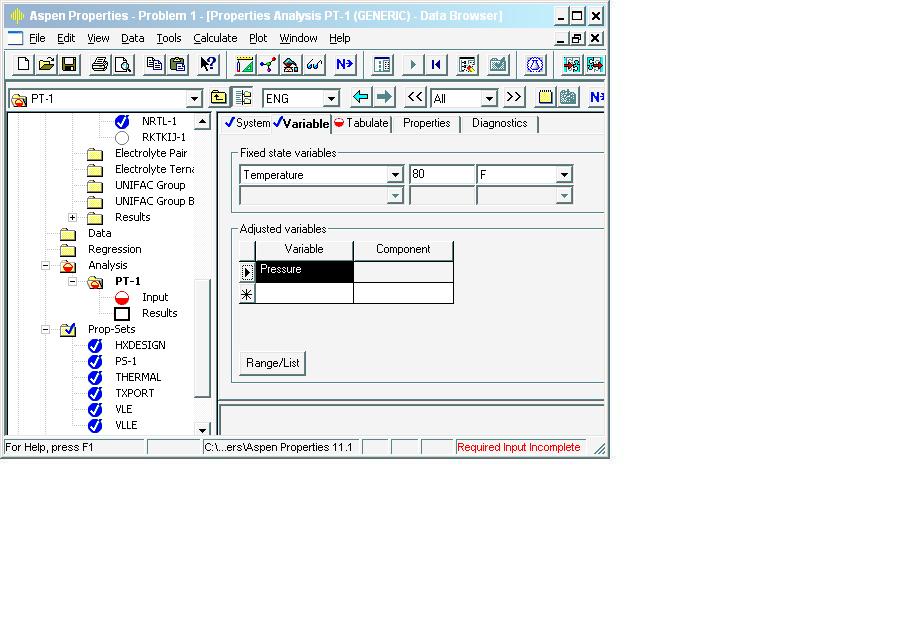Click the first red-arrow link icon in toolbar
924x634 pixels.
click(x=572, y=64)
